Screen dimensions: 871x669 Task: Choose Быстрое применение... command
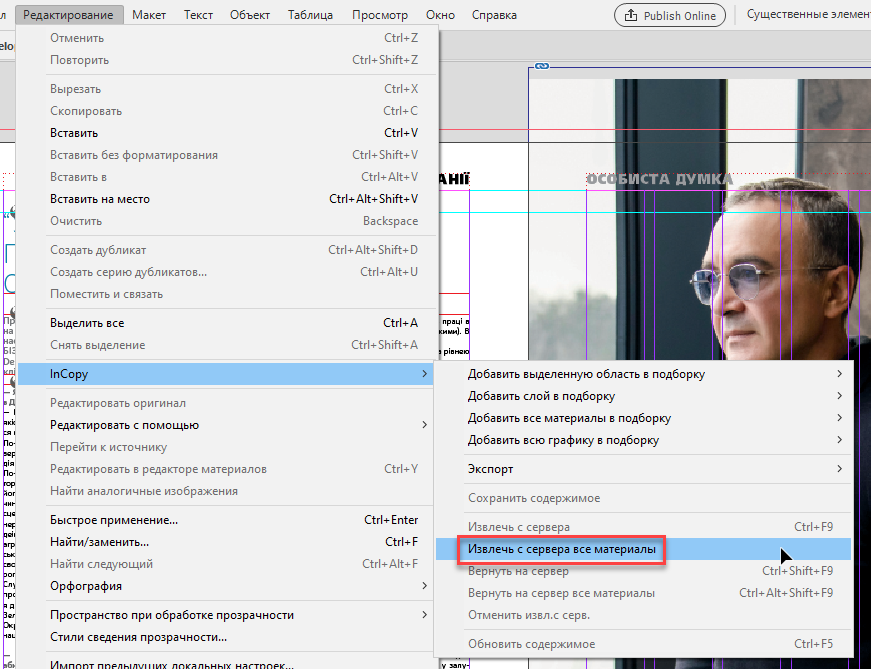(x=227, y=520)
